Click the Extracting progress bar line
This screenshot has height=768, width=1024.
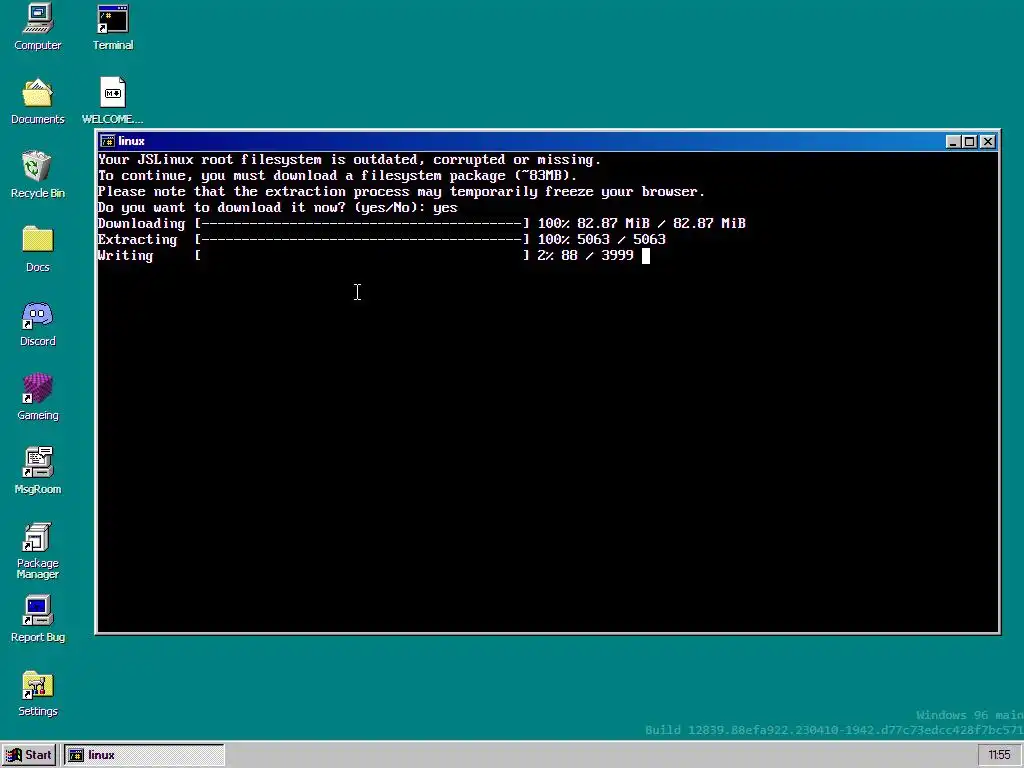pyautogui.click(x=382, y=240)
